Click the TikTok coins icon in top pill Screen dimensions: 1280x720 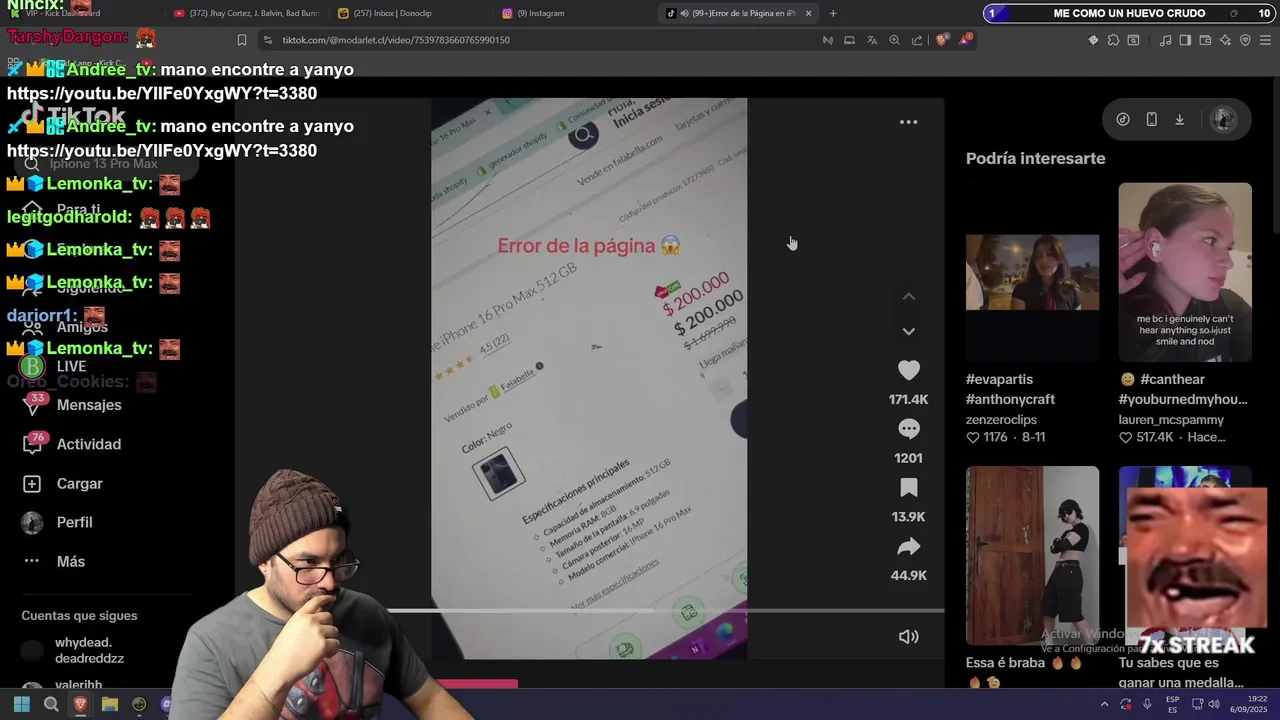click(1123, 119)
